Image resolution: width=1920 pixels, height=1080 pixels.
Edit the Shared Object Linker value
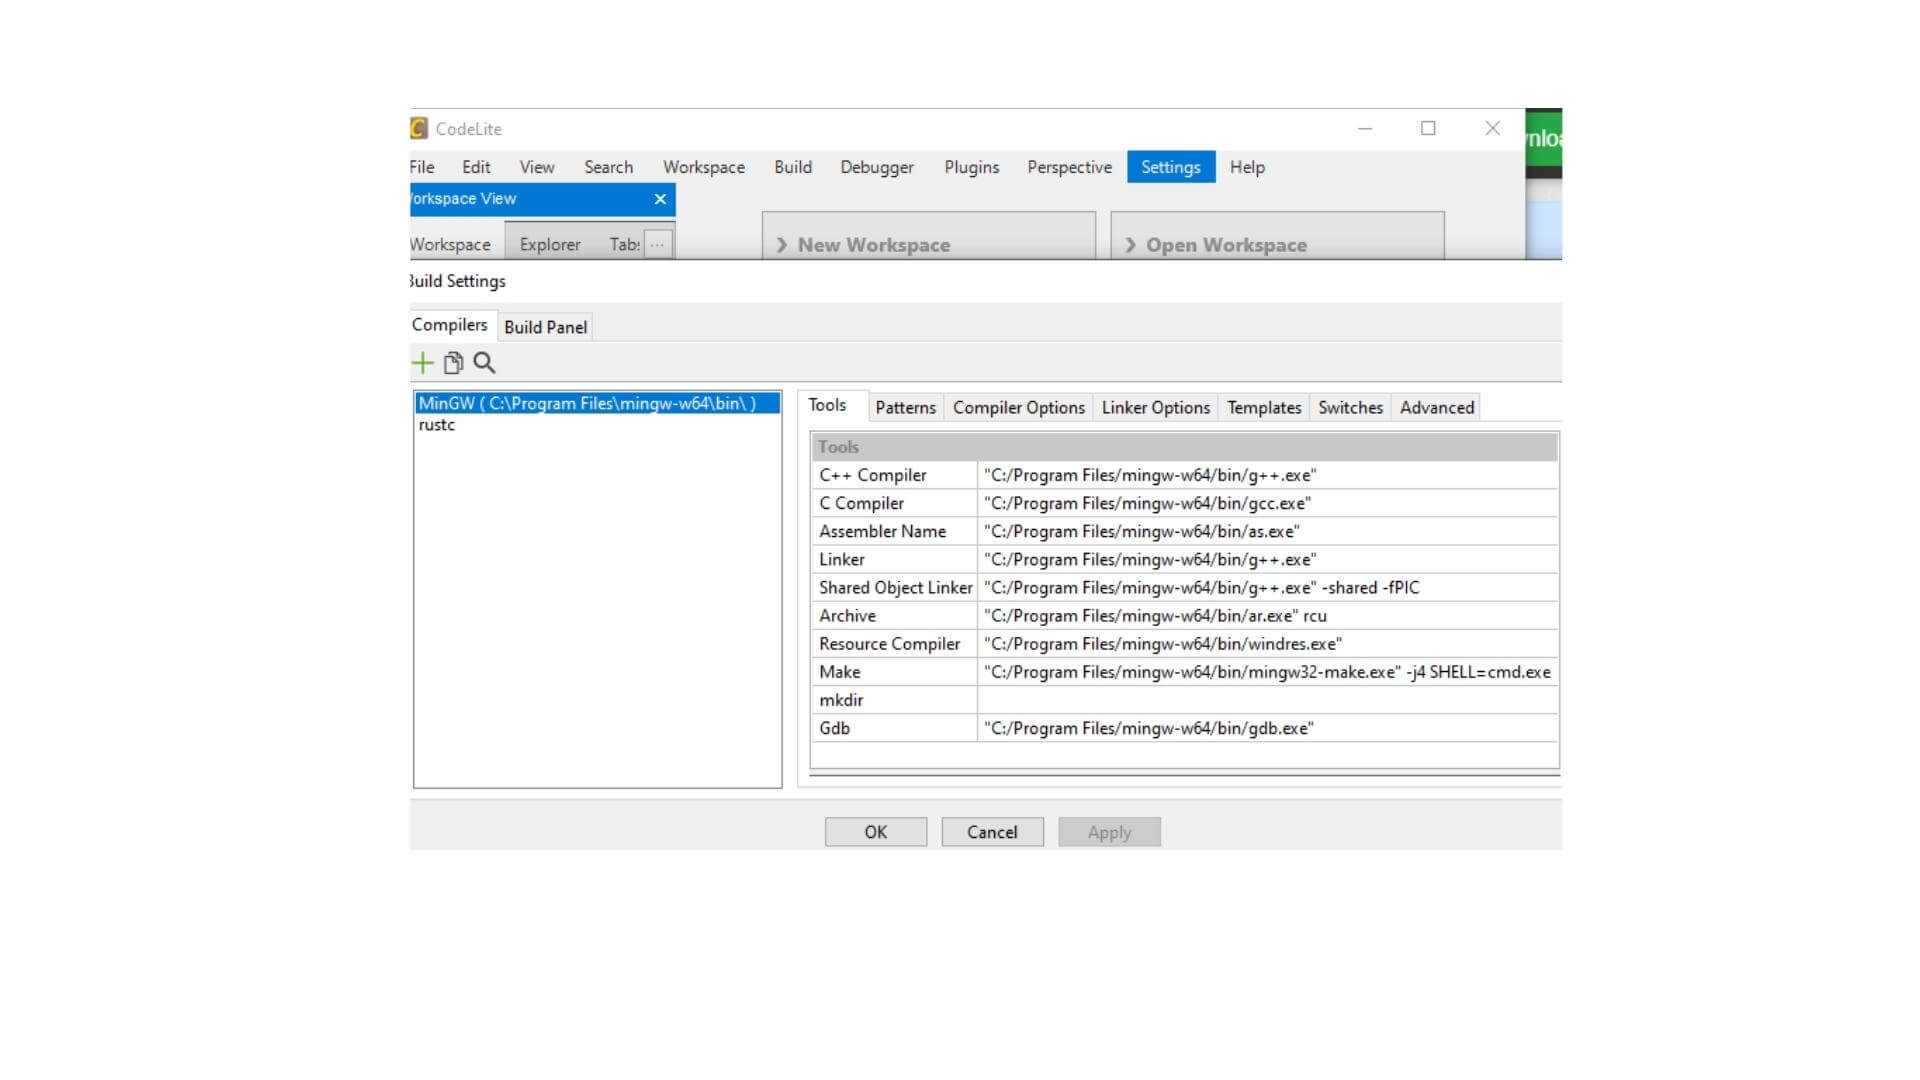1267,587
